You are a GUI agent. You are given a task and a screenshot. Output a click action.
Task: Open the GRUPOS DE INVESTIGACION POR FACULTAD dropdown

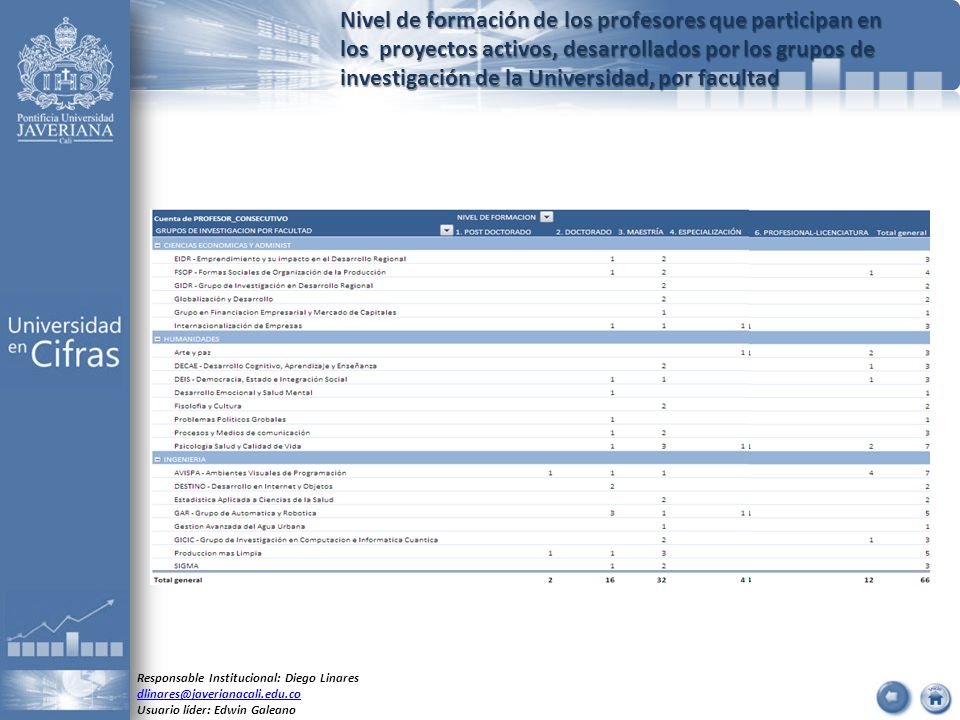[x=446, y=230]
